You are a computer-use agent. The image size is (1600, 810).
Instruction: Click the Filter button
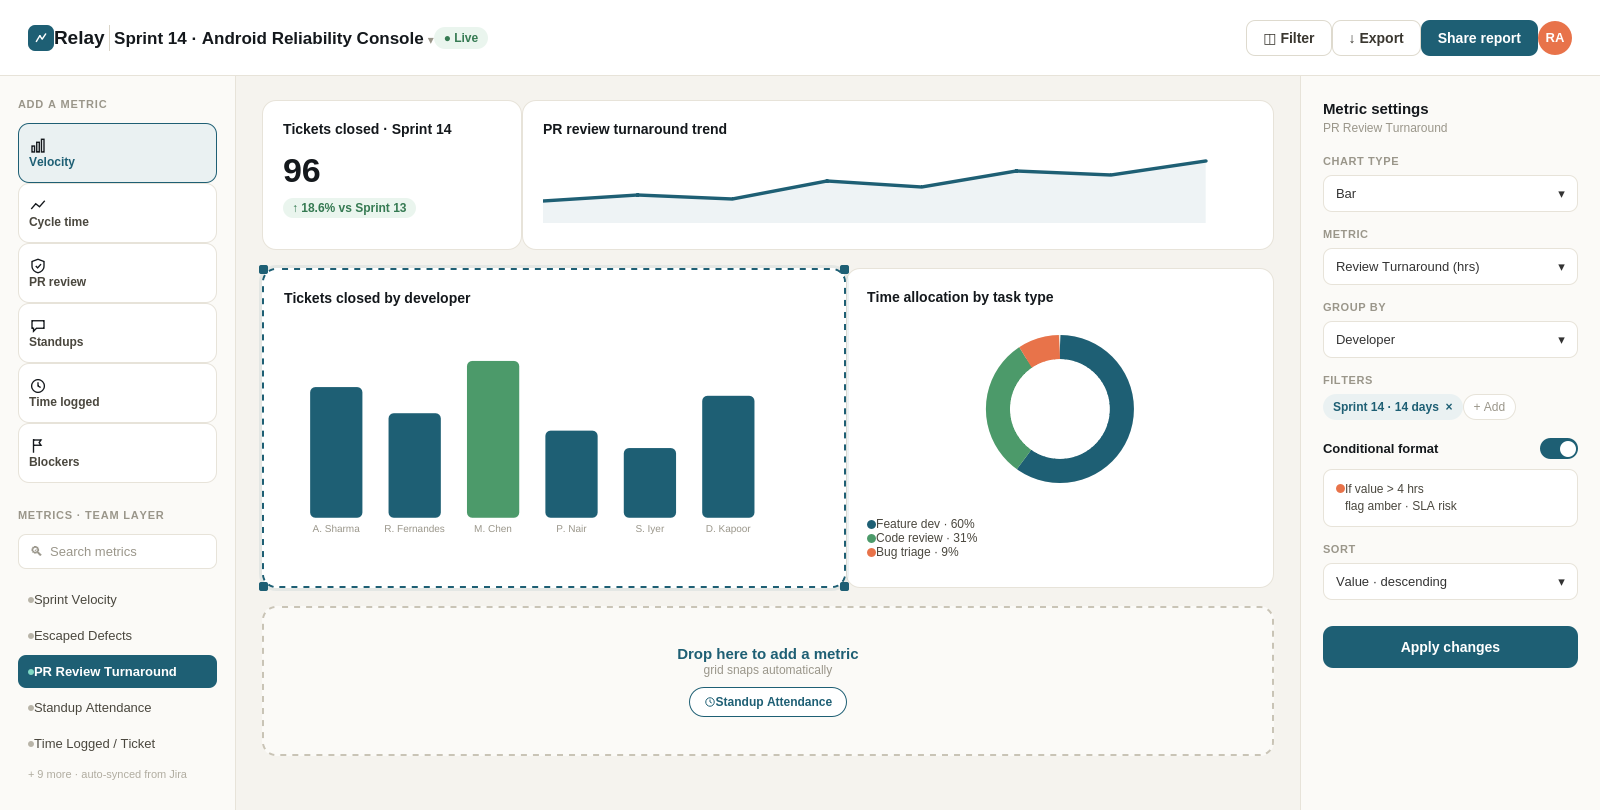pos(1288,38)
